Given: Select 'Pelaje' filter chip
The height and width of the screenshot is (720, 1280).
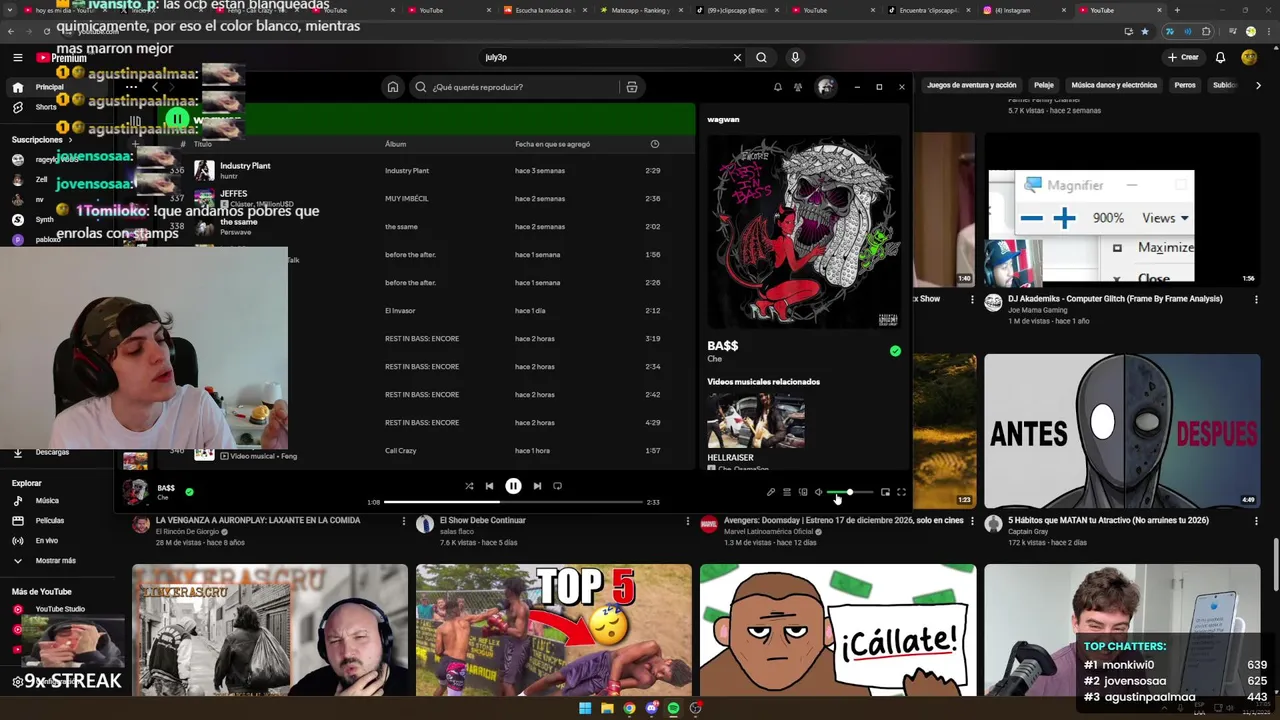Looking at the screenshot, I should pyautogui.click(x=1044, y=85).
